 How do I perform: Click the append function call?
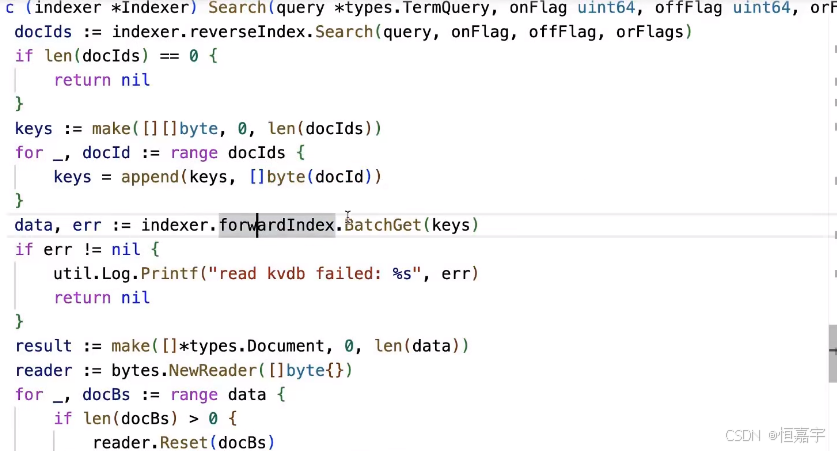point(150,177)
